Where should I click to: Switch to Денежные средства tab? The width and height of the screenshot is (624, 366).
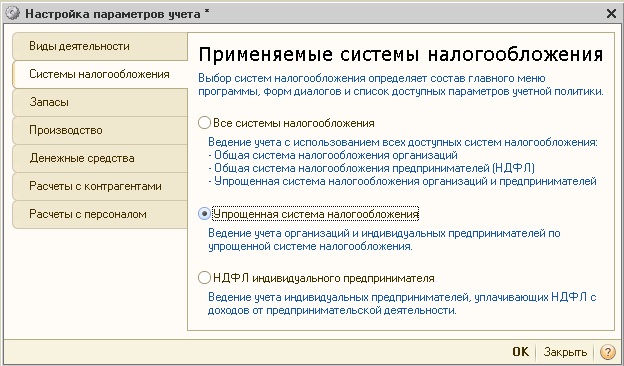[x=100, y=158]
